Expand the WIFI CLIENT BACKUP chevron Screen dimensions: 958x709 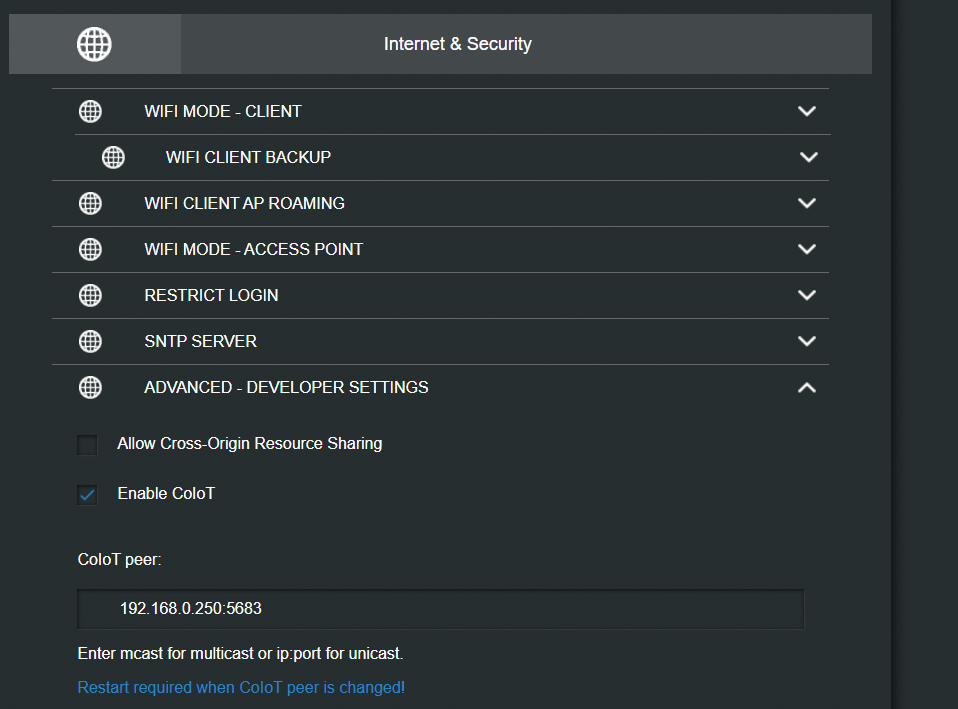pos(809,157)
